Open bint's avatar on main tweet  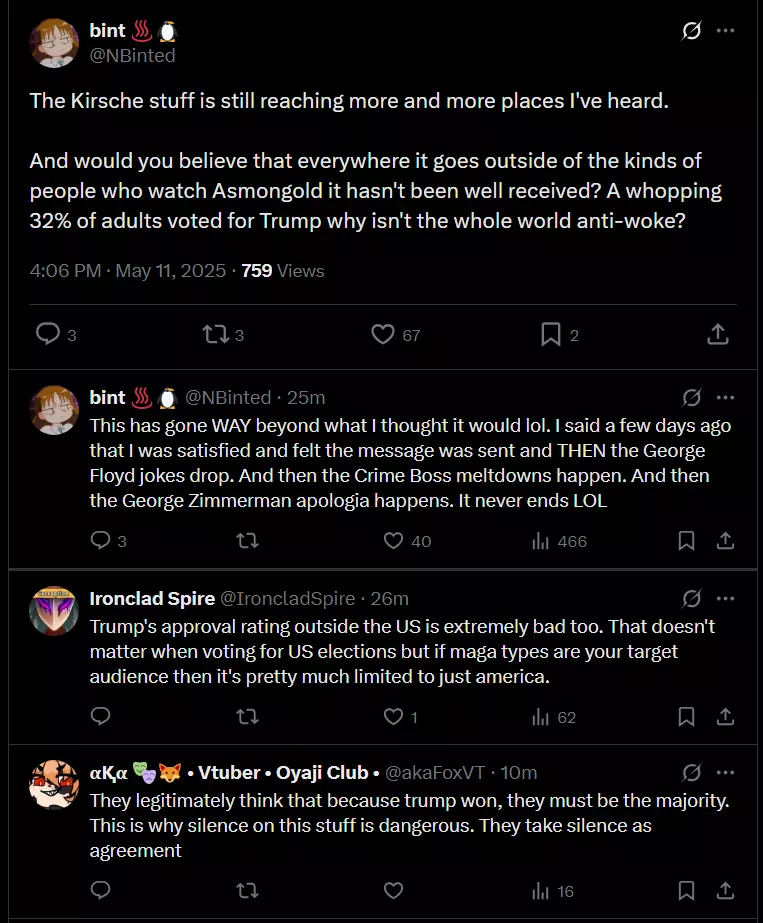click(x=54, y=43)
